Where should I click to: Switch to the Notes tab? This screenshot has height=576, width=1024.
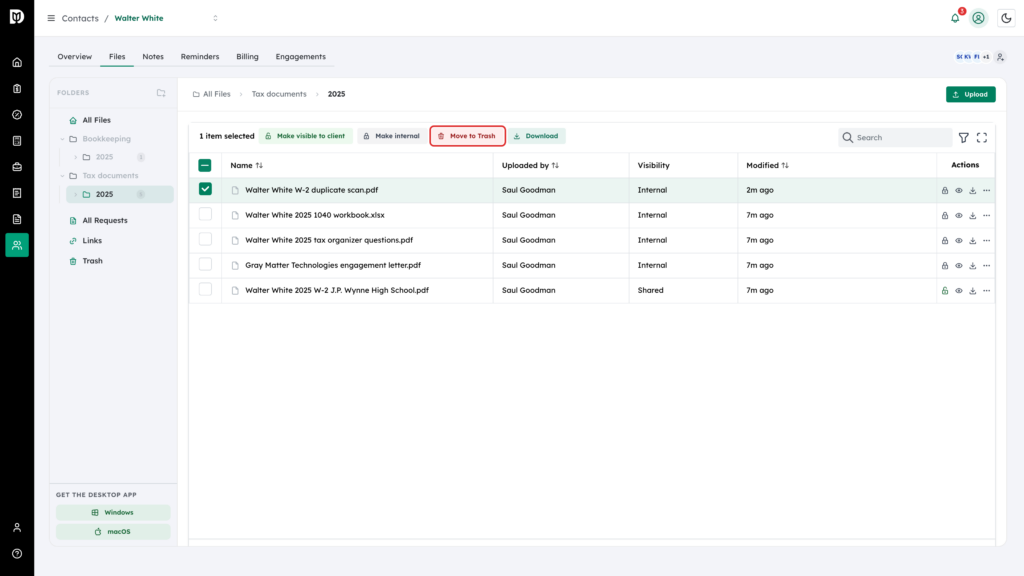tap(153, 57)
